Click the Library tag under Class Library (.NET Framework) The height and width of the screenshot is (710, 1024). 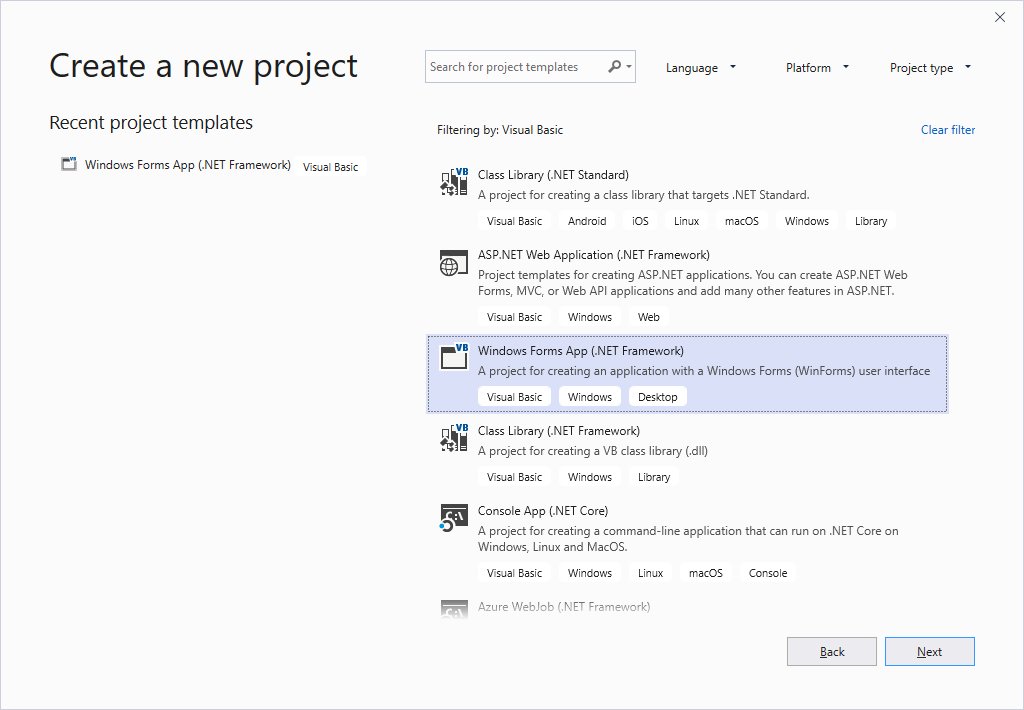pos(654,477)
